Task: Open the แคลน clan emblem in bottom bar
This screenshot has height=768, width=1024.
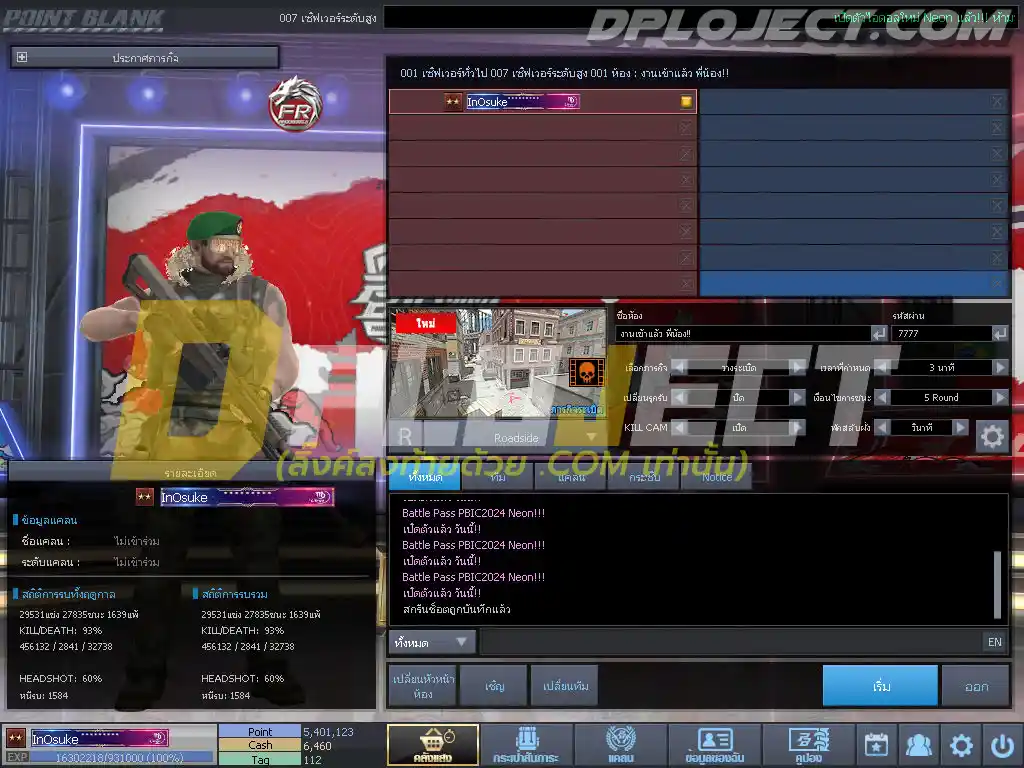Action: [x=620, y=744]
